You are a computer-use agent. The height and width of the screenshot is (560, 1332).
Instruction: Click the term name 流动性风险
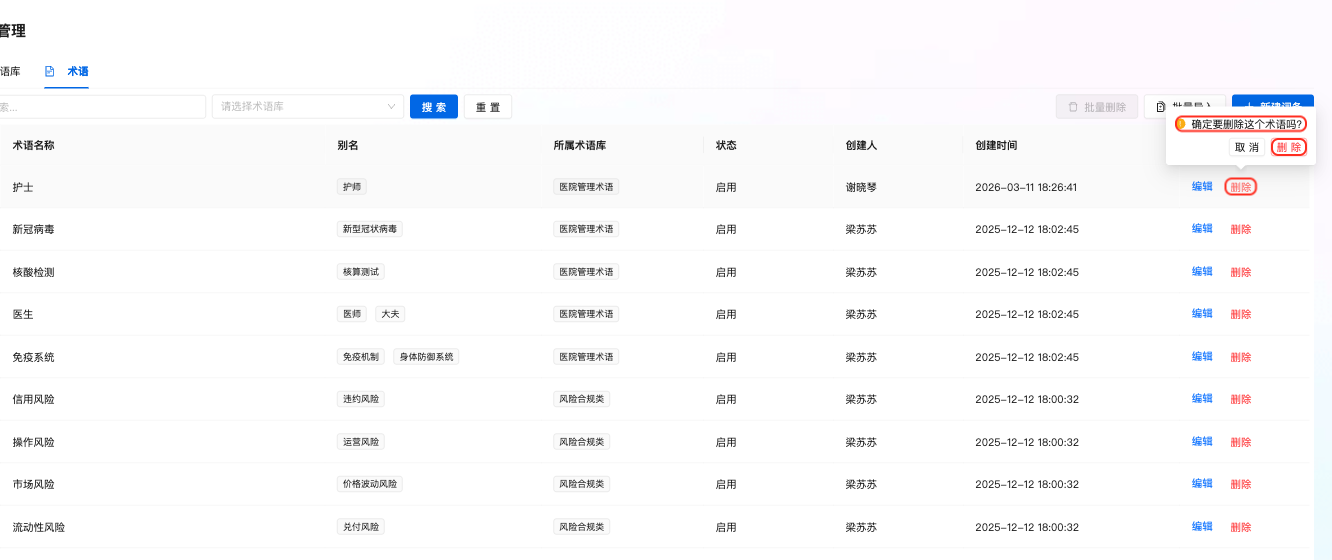point(39,527)
